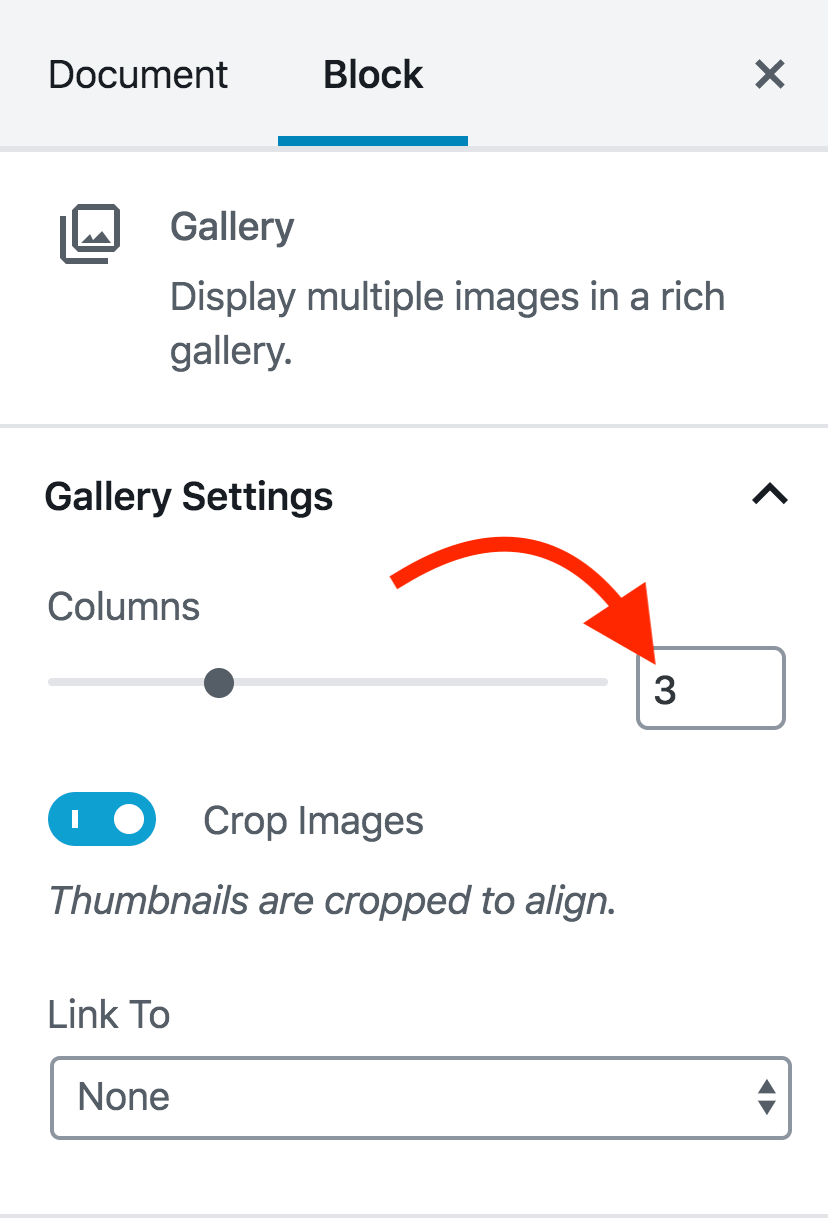The width and height of the screenshot is (828, 1218).
Task: Switch to the Document tab
Action: coord(138,75)
